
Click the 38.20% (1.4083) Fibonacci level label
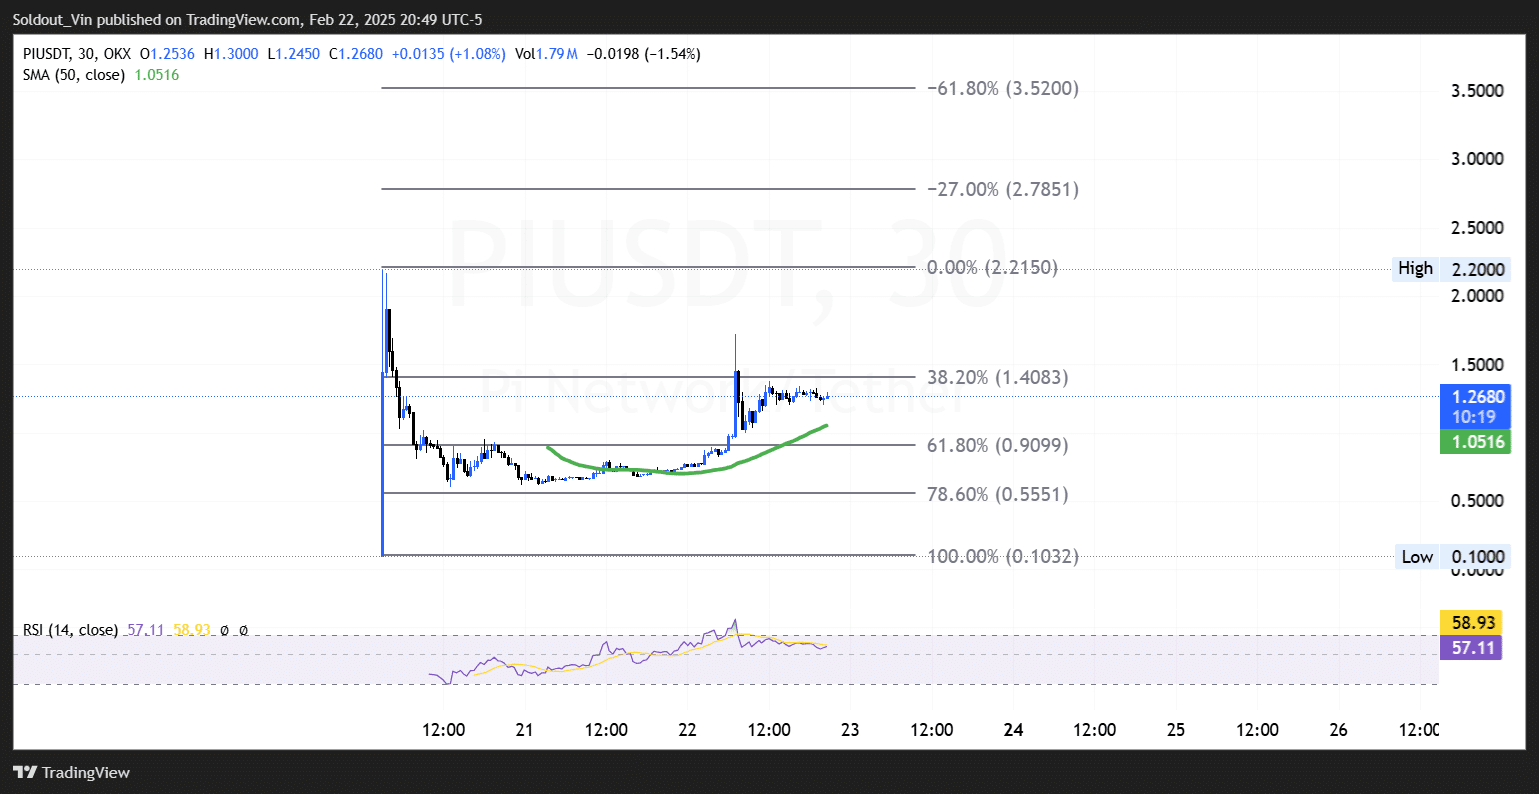point(997,378)
